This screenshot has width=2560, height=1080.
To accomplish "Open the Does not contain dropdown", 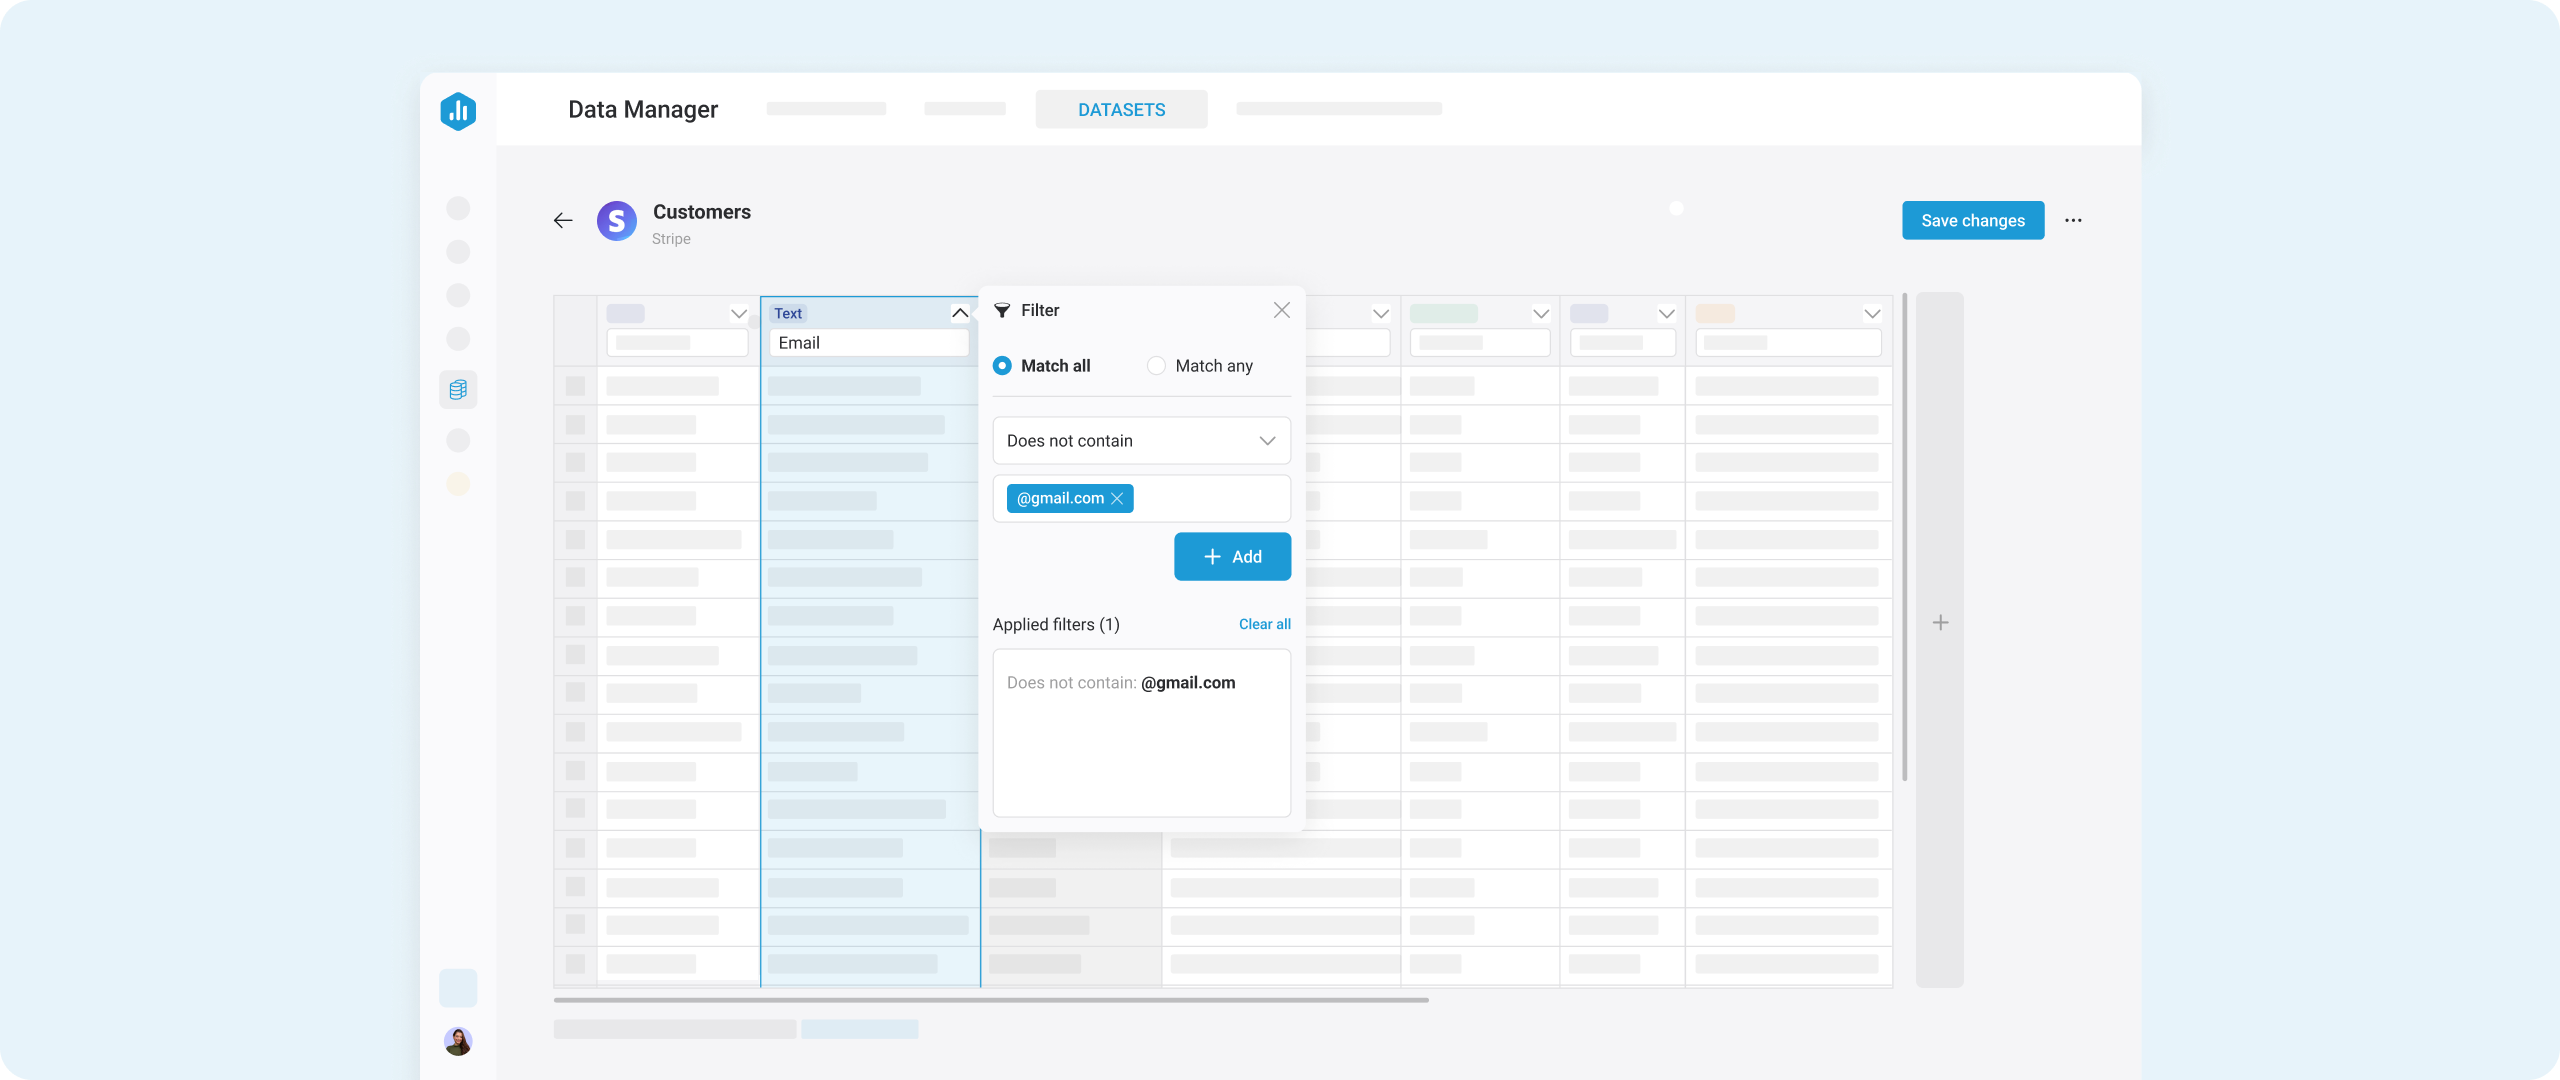I will click(1141, 441).
